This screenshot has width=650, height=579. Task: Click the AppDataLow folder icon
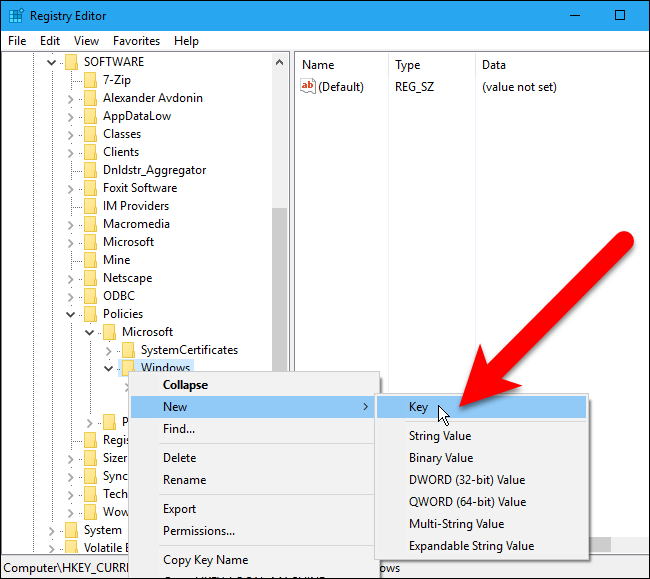coord(90,116)
